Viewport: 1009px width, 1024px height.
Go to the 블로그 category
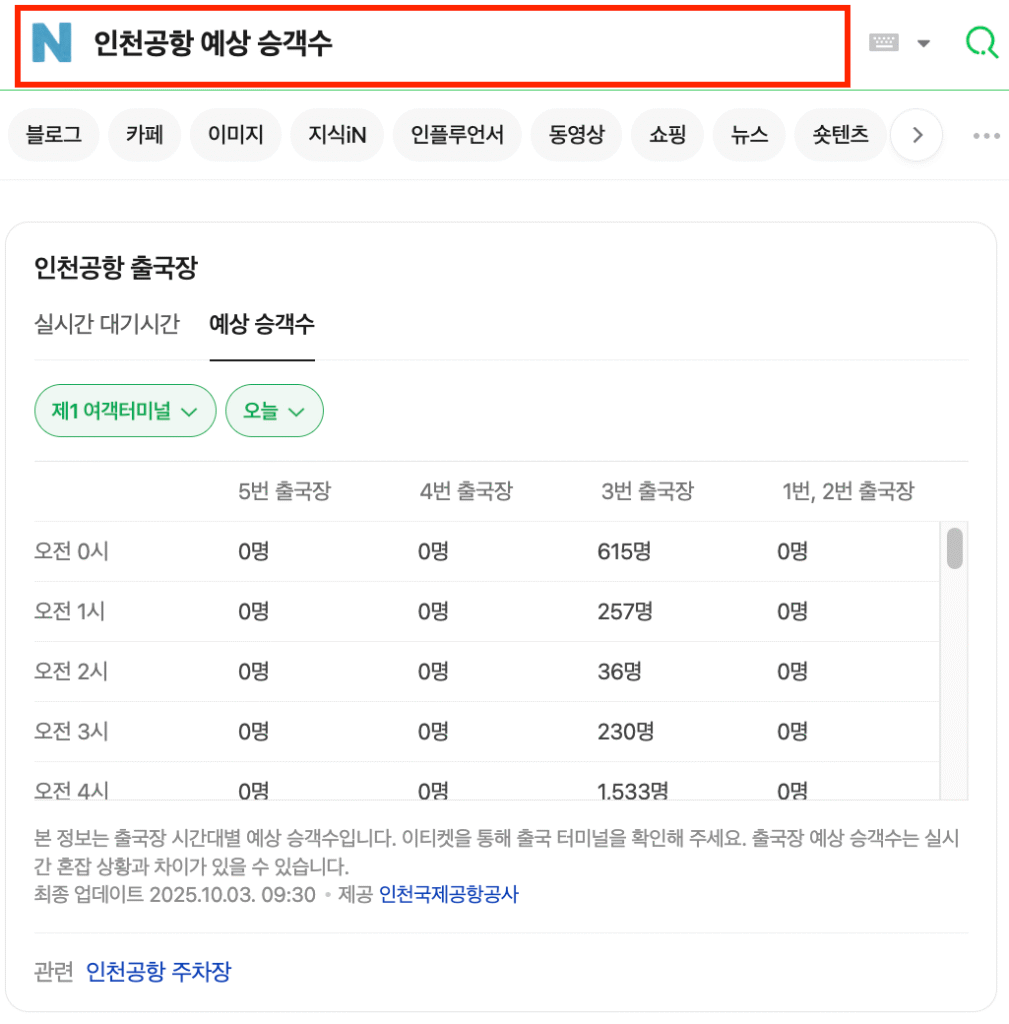coord(54,135)
